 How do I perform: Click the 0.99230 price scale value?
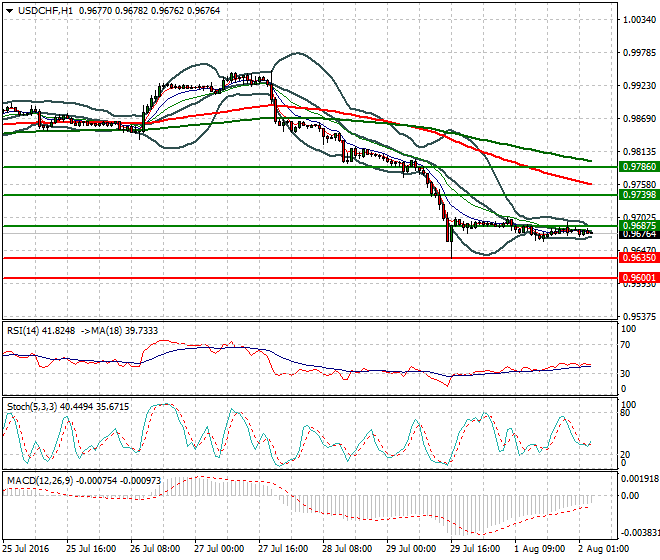click(639, 85)
